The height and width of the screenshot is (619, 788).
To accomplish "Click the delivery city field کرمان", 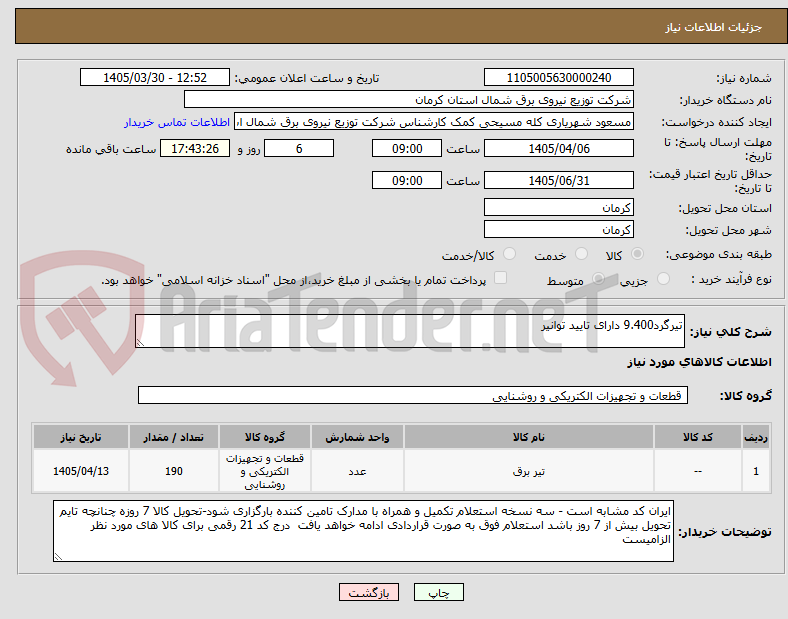I will (559, 229).
